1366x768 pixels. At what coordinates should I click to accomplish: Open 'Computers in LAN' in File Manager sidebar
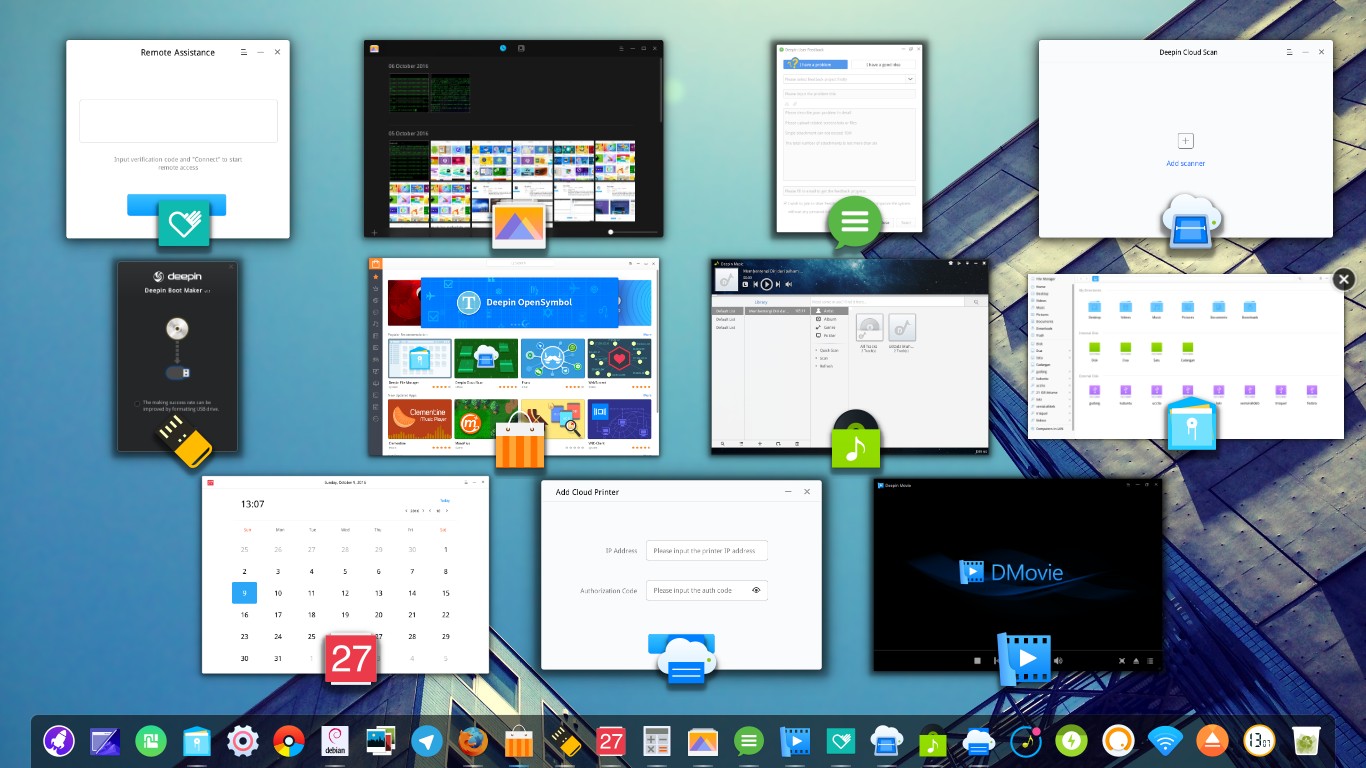point(1048,427)
